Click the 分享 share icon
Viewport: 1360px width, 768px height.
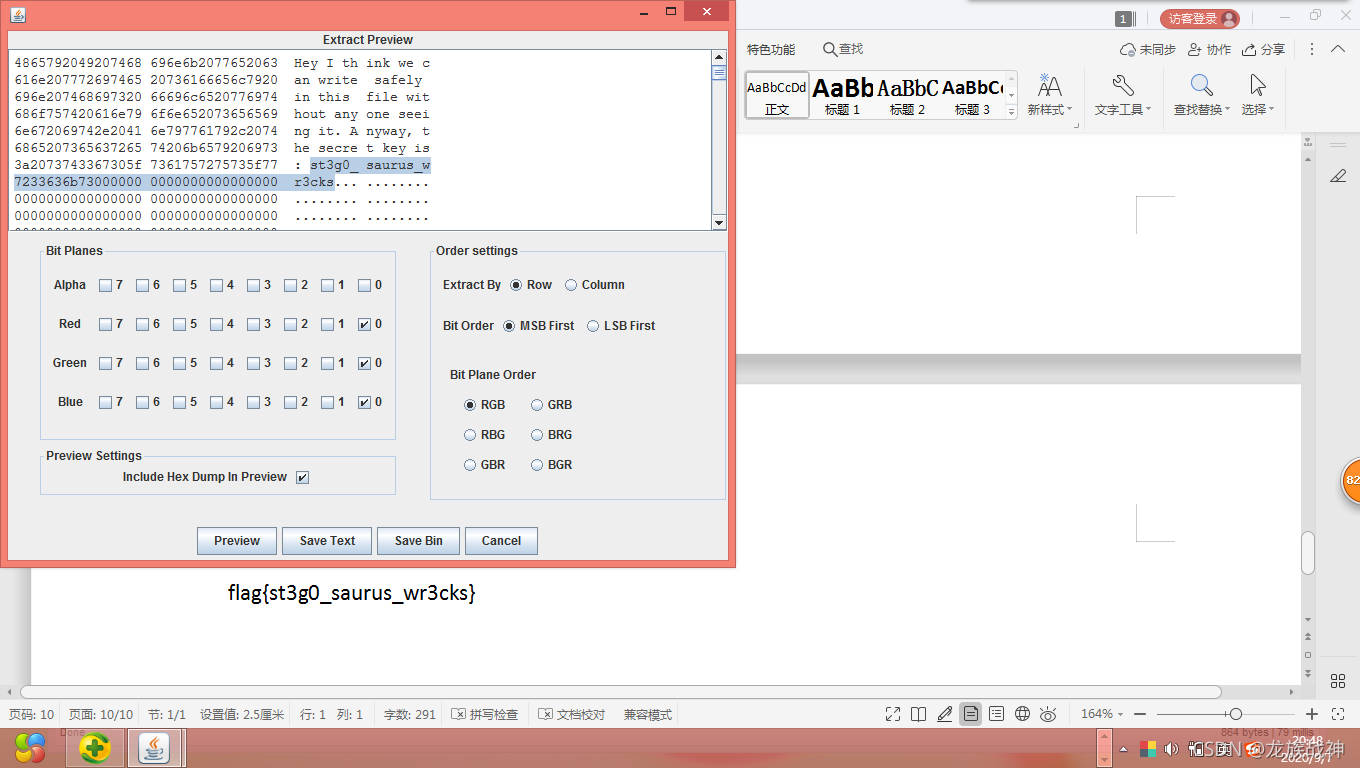[x=1263, y=49]
